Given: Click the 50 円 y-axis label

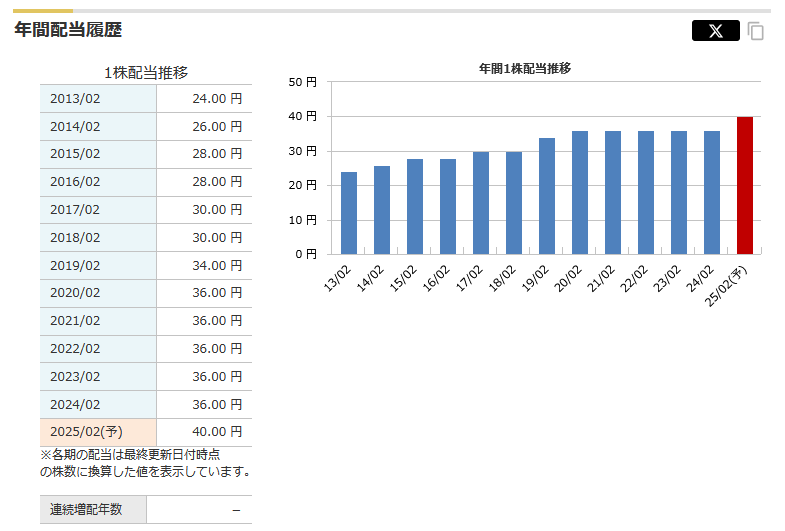Looking at the screenshot, I should pos(301,82).
